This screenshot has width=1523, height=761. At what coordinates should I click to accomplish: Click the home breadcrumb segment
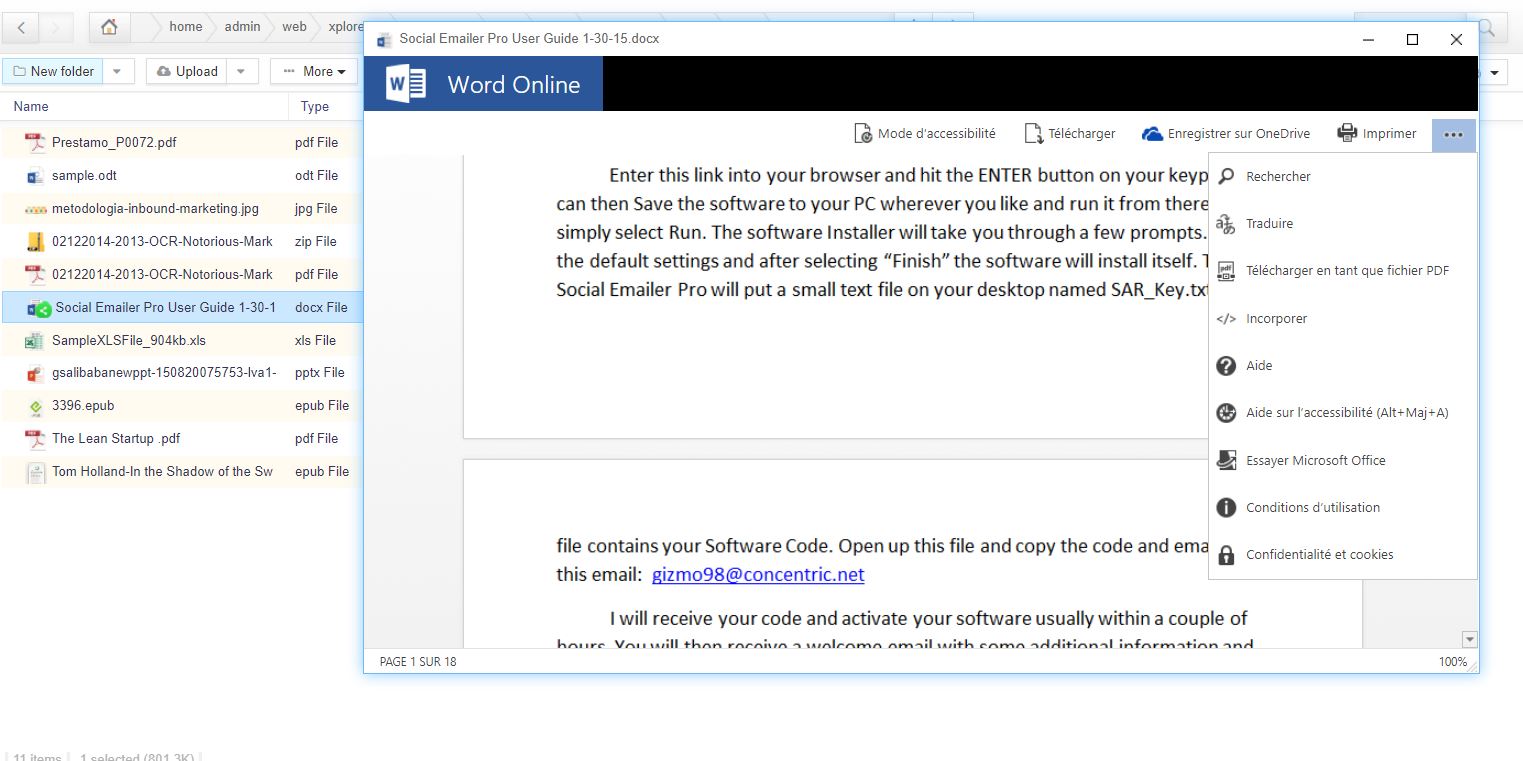pyautogui.click(x=186, y=27)
